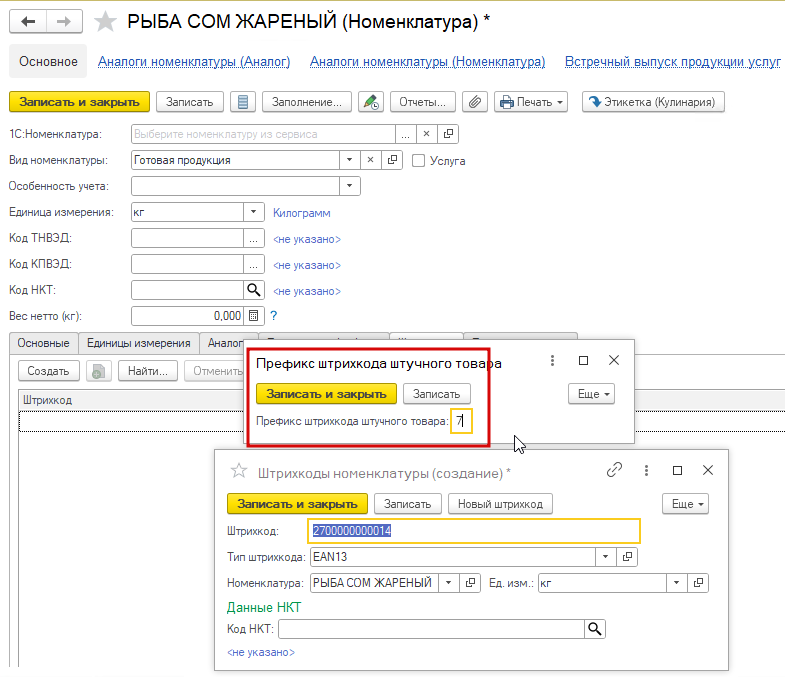Select Код ТНВЭД via ellipsis button

point(254,238)
